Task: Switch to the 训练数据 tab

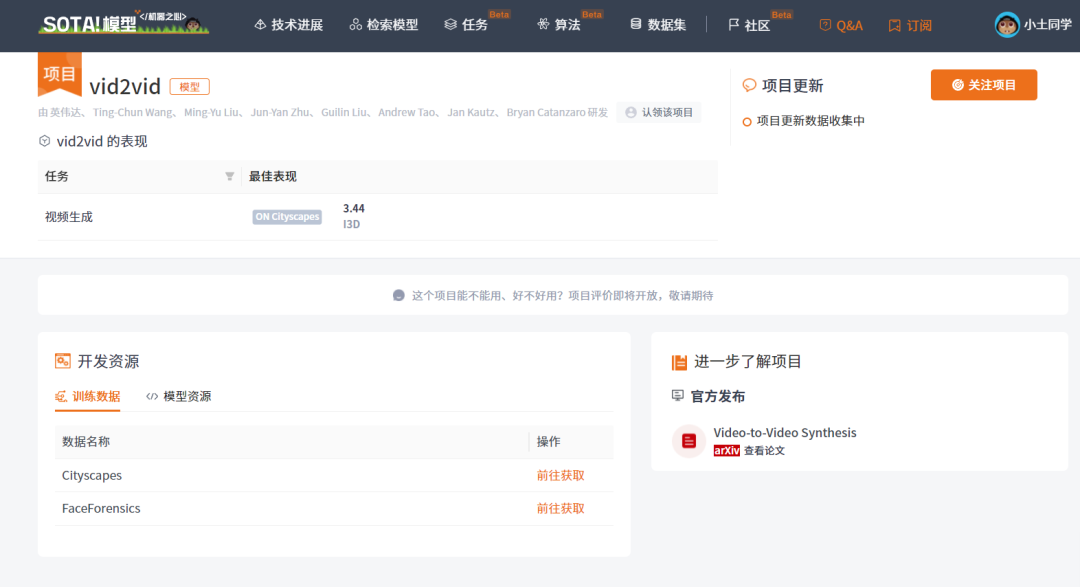Action: (x=87, y=397)
